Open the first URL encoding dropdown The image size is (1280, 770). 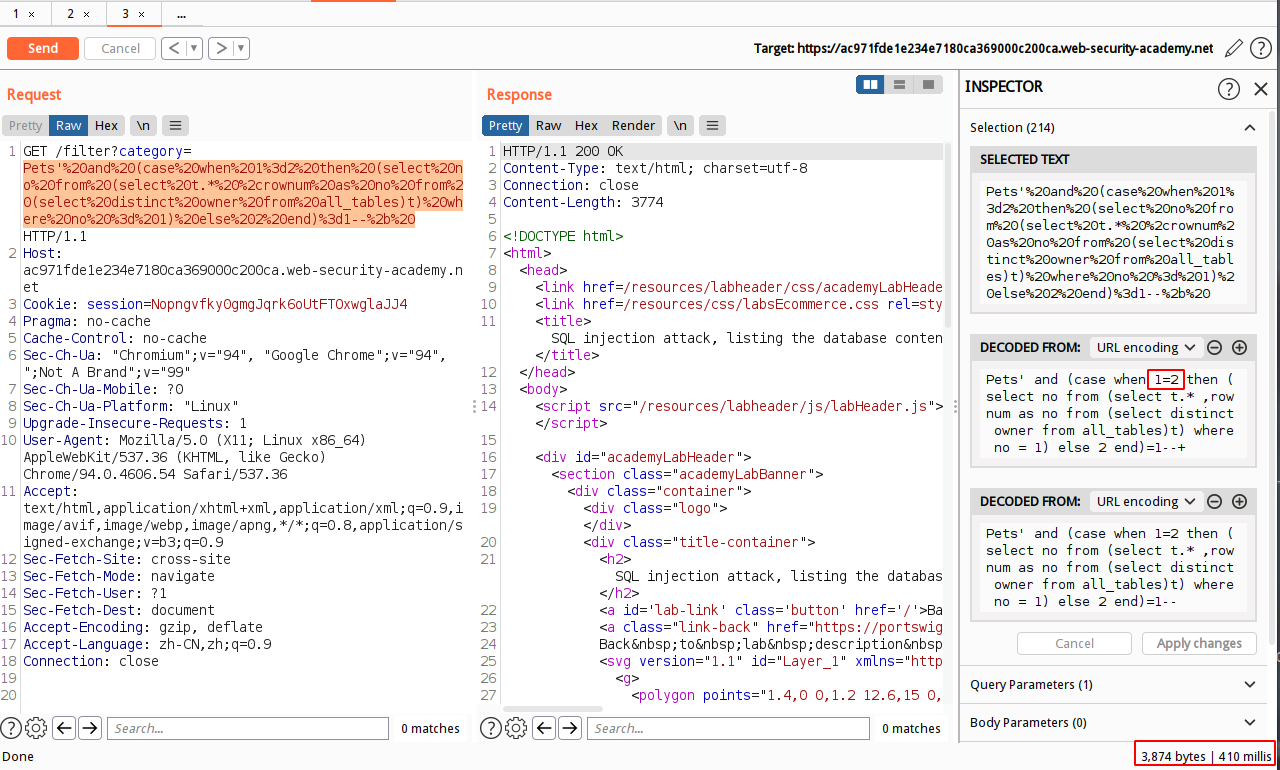(1145, 347)
